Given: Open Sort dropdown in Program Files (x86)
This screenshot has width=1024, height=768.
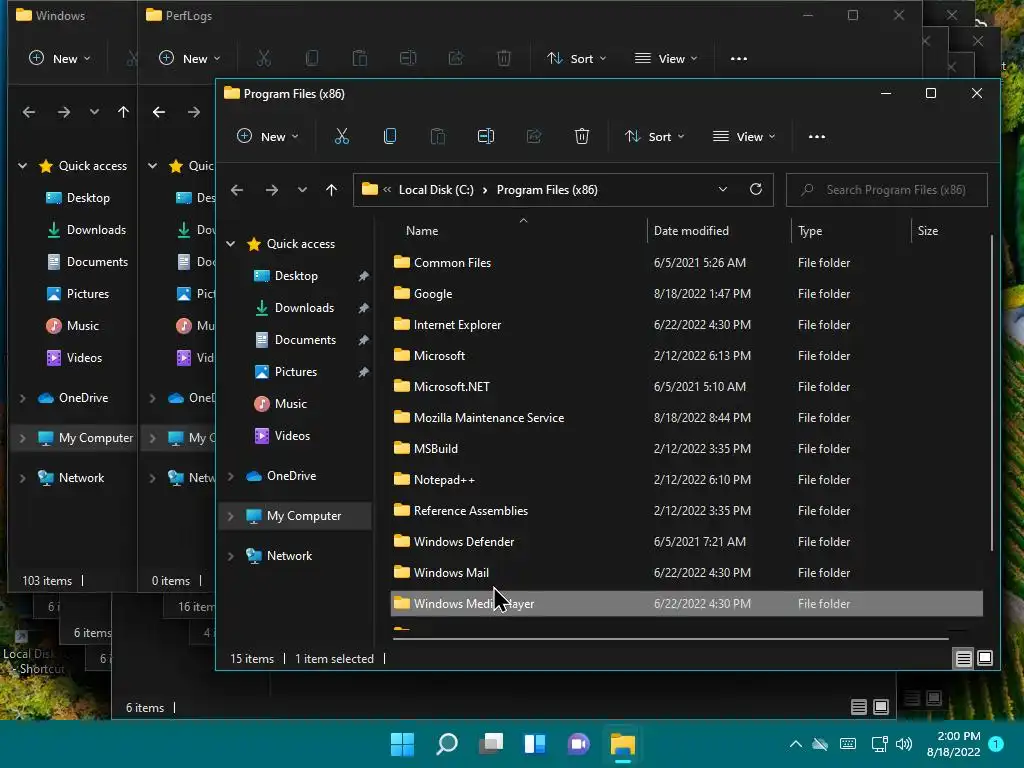Looking at the screenshot, I should click(x=654, y=136).
